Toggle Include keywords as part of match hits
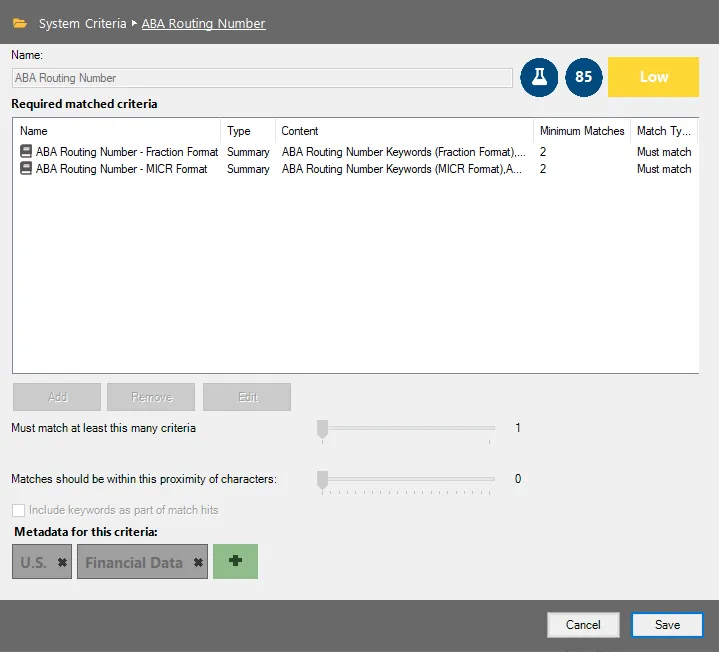Viewport: 719px width, 652px height. click(x=19, y=510)
